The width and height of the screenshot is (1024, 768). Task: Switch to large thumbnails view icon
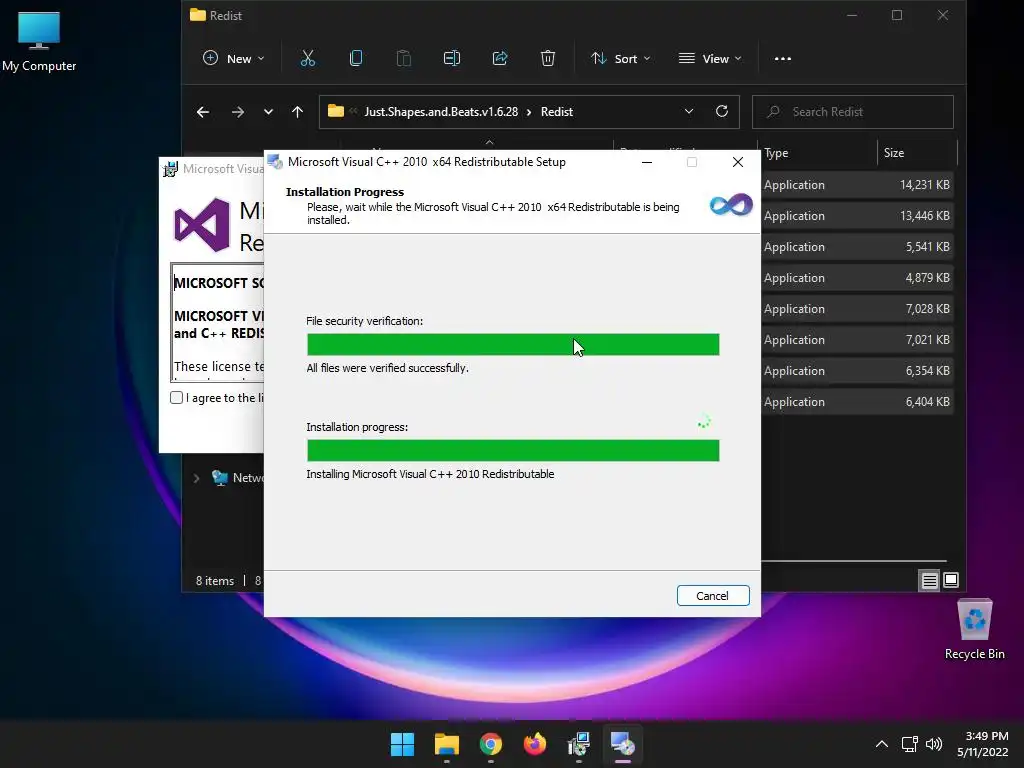951,580
